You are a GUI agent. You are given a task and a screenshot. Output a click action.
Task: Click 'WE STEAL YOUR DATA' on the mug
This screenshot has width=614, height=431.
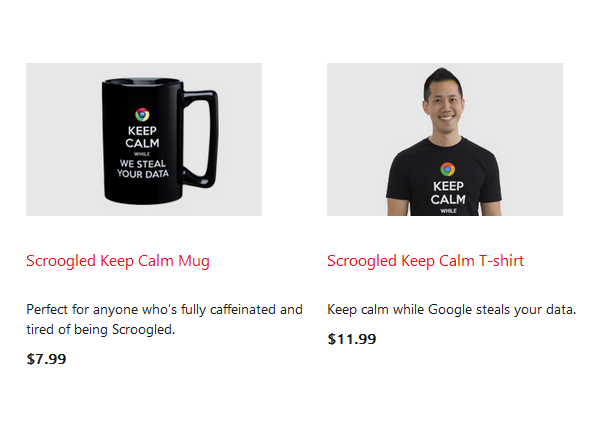click(143, 169)
